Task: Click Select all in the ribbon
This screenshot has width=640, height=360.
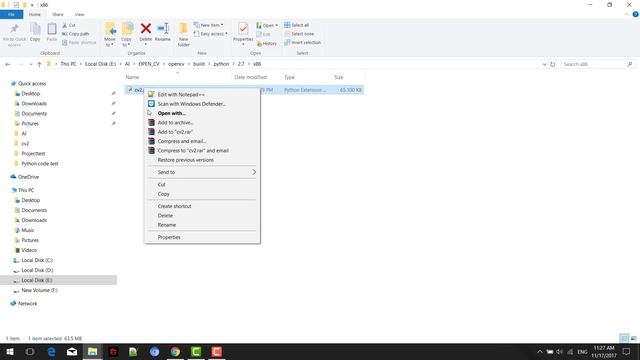Action: (x=296, y=25)
